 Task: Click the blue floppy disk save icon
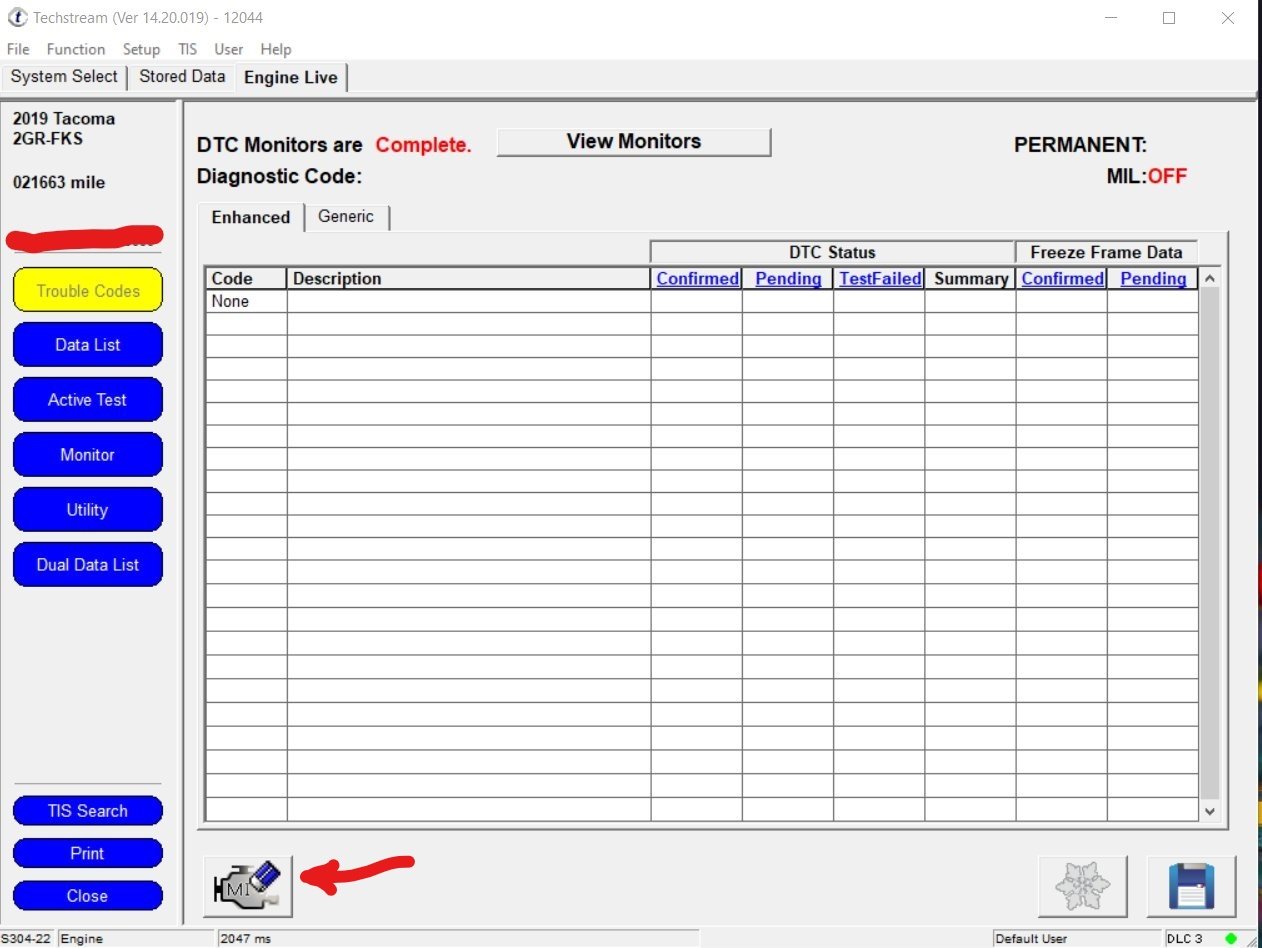[x=1191, y=886]
